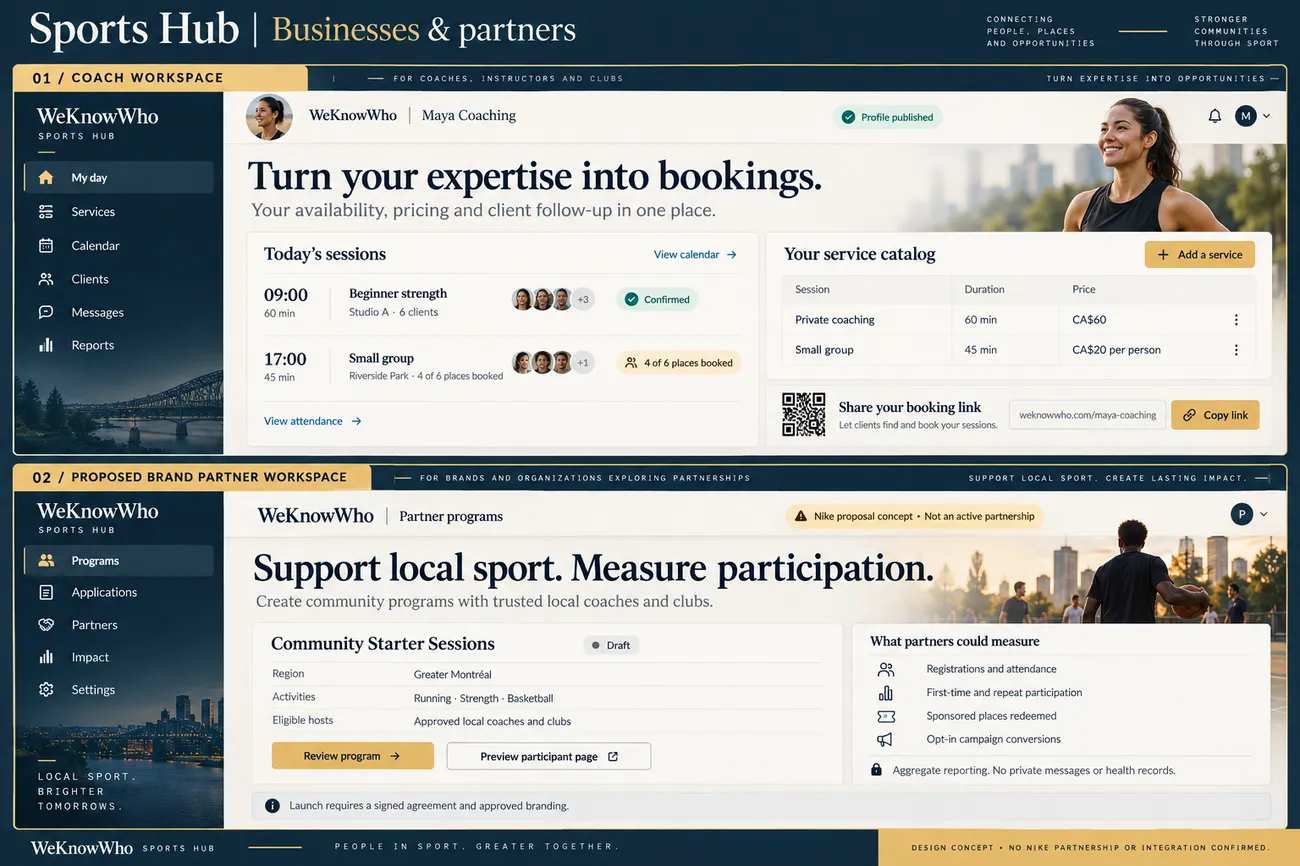Click Preview participant page button

pyautogui.click(x=549, y=756)
